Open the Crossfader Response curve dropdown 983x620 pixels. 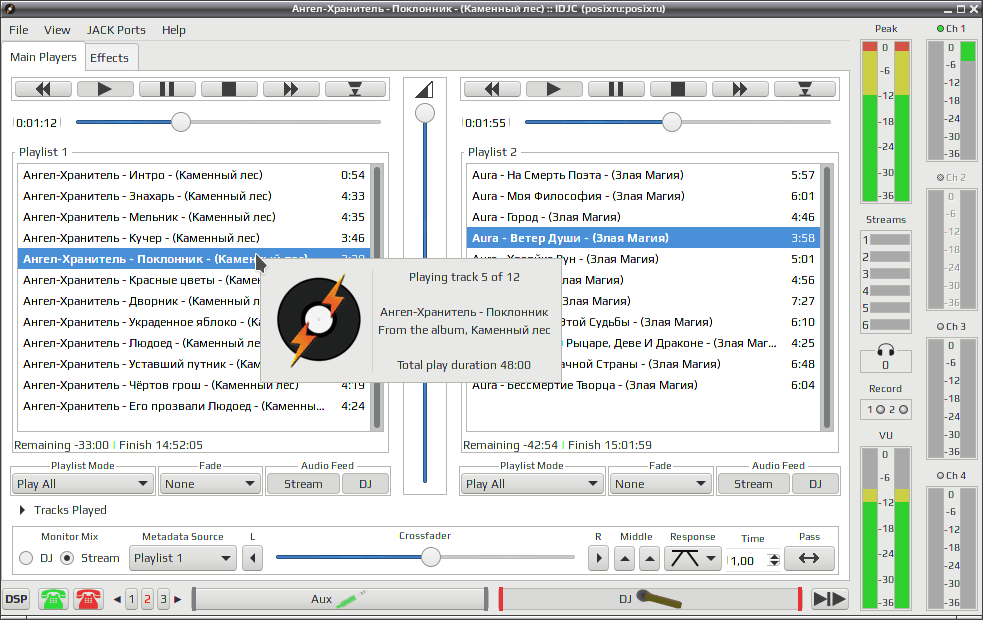(x=693, y=558)
